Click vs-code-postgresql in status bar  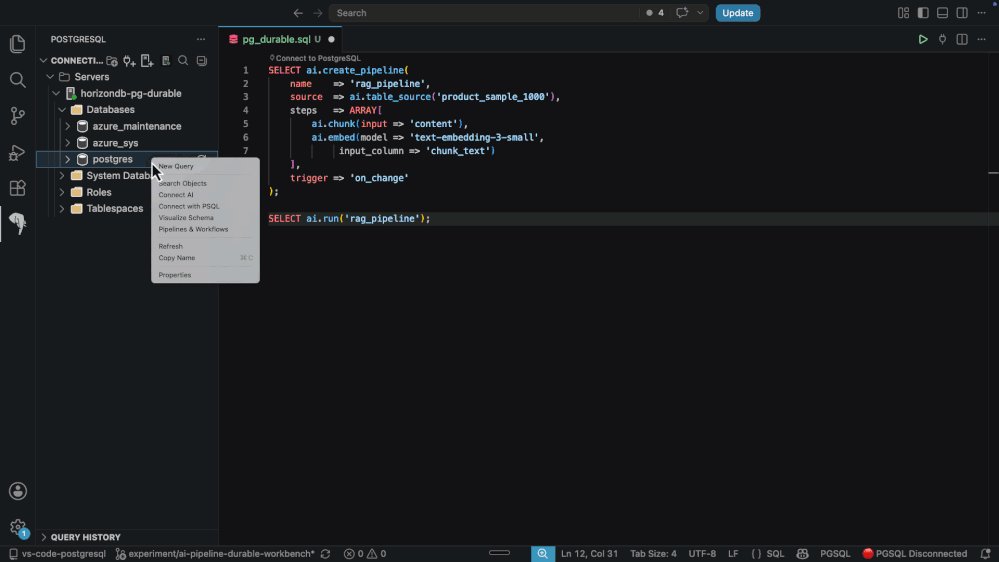57,554
